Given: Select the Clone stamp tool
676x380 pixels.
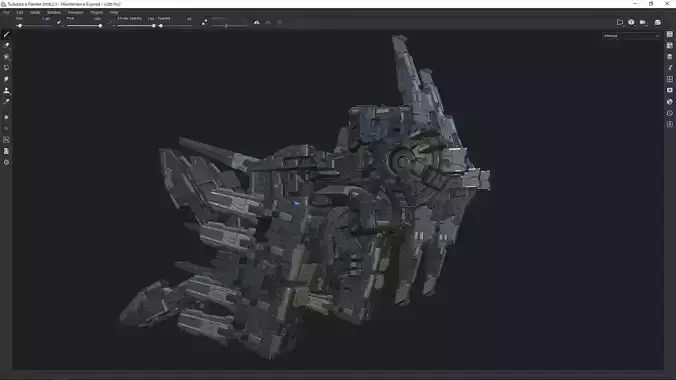Looking at the screenshot, I should click(6, 91).
